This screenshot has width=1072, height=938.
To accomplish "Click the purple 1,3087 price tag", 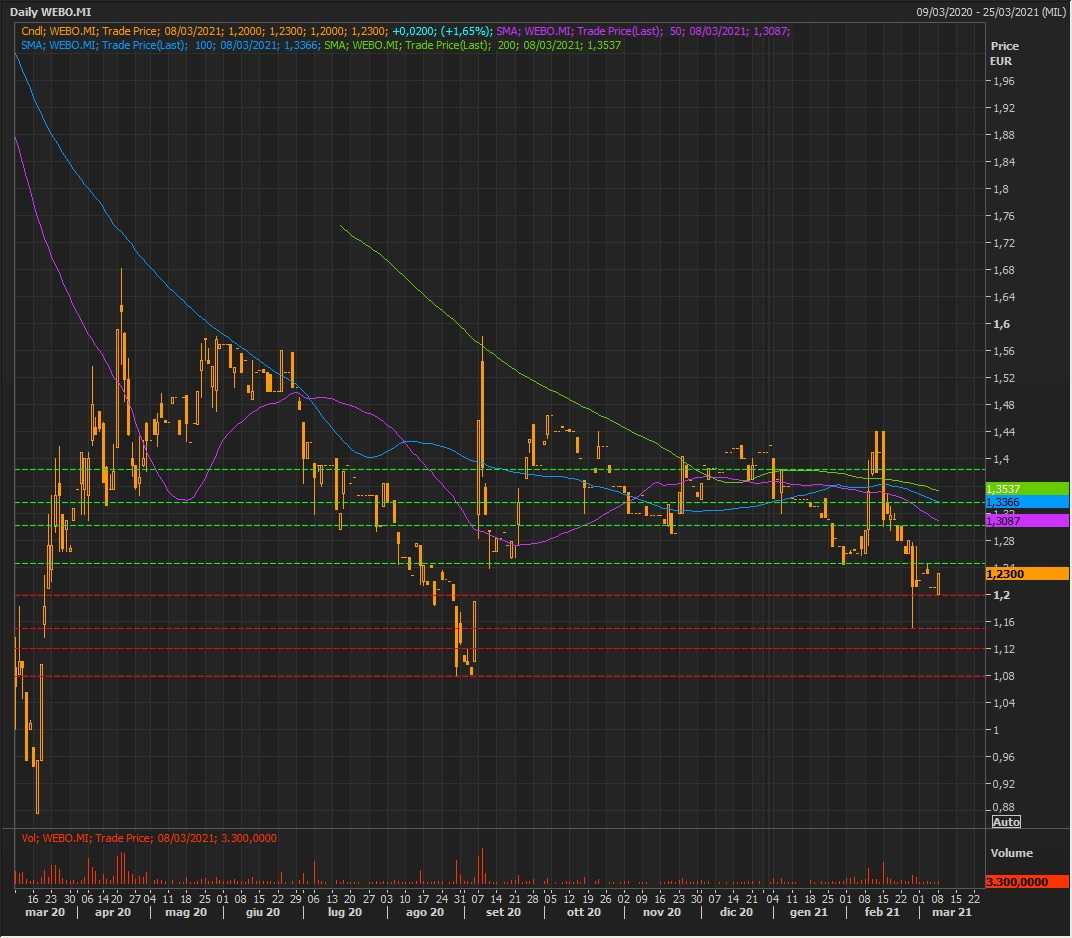I will (x=1012, y=521).
